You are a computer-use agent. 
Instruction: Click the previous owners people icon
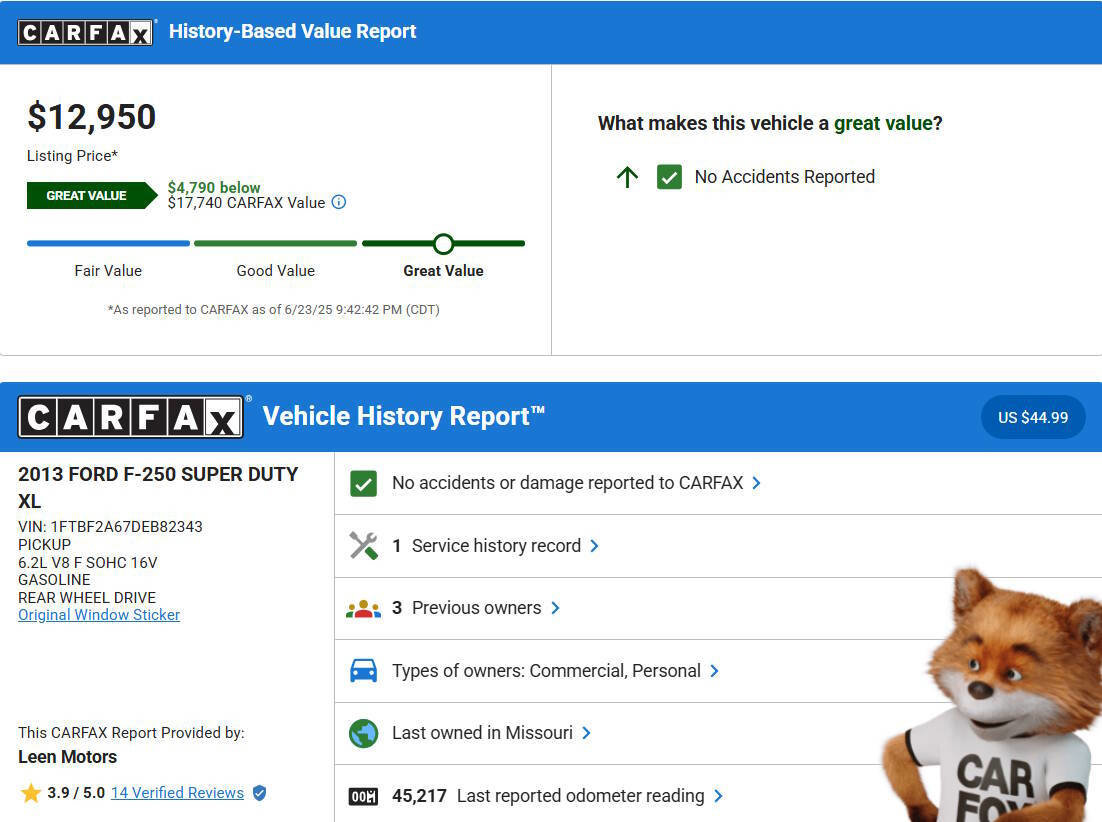point(363,608)
